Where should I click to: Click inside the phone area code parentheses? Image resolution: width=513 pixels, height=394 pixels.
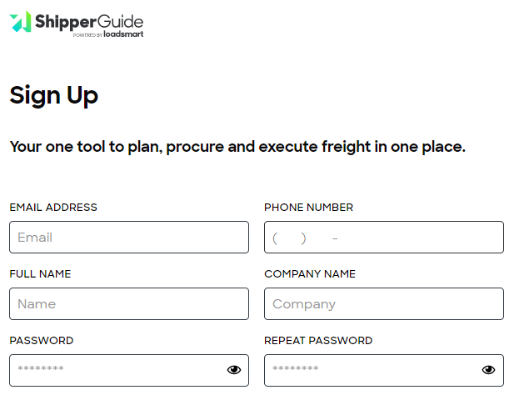pos(289,238)
